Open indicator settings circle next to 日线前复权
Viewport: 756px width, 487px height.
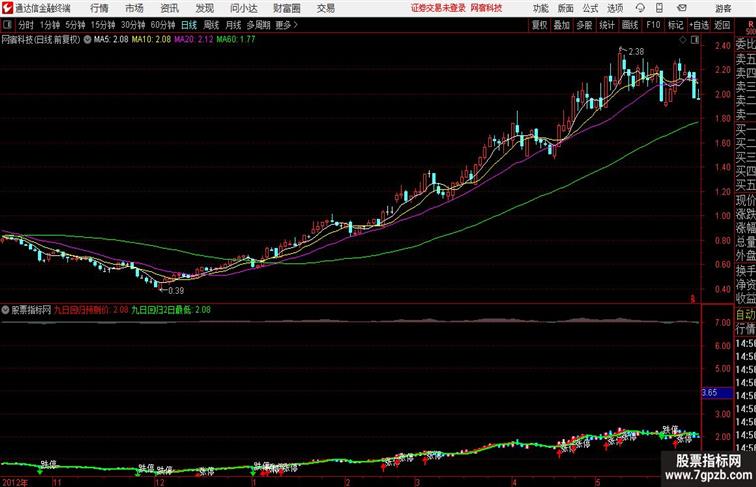click(x=87, y=40)
